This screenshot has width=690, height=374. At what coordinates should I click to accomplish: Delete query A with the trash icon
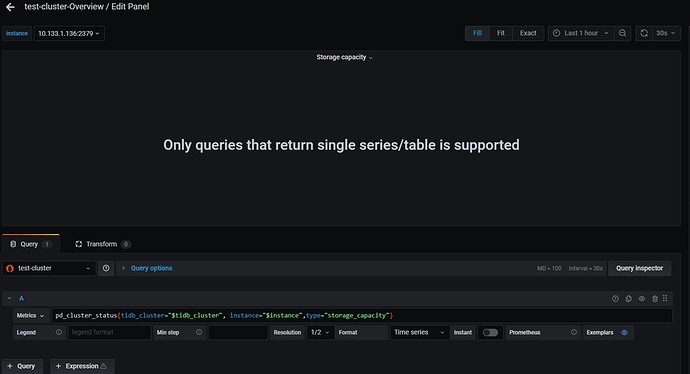click(655, 299)
